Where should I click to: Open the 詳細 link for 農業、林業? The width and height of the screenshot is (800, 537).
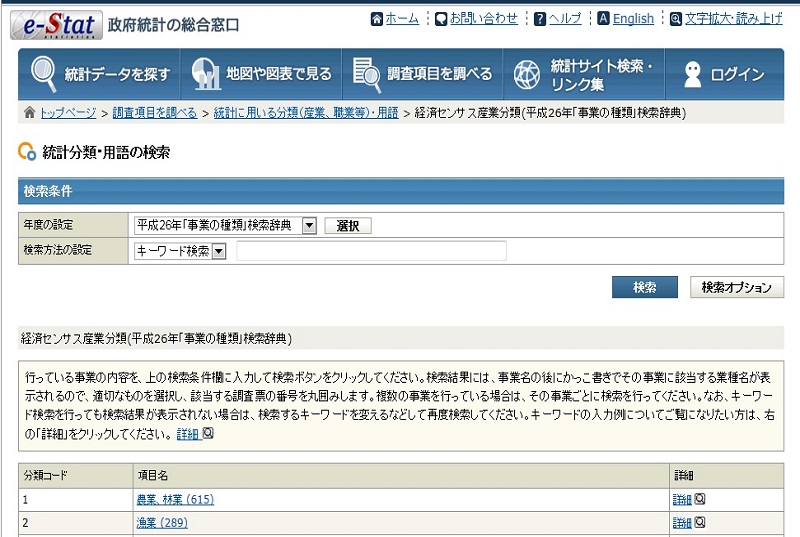click(x=682, y=500)
